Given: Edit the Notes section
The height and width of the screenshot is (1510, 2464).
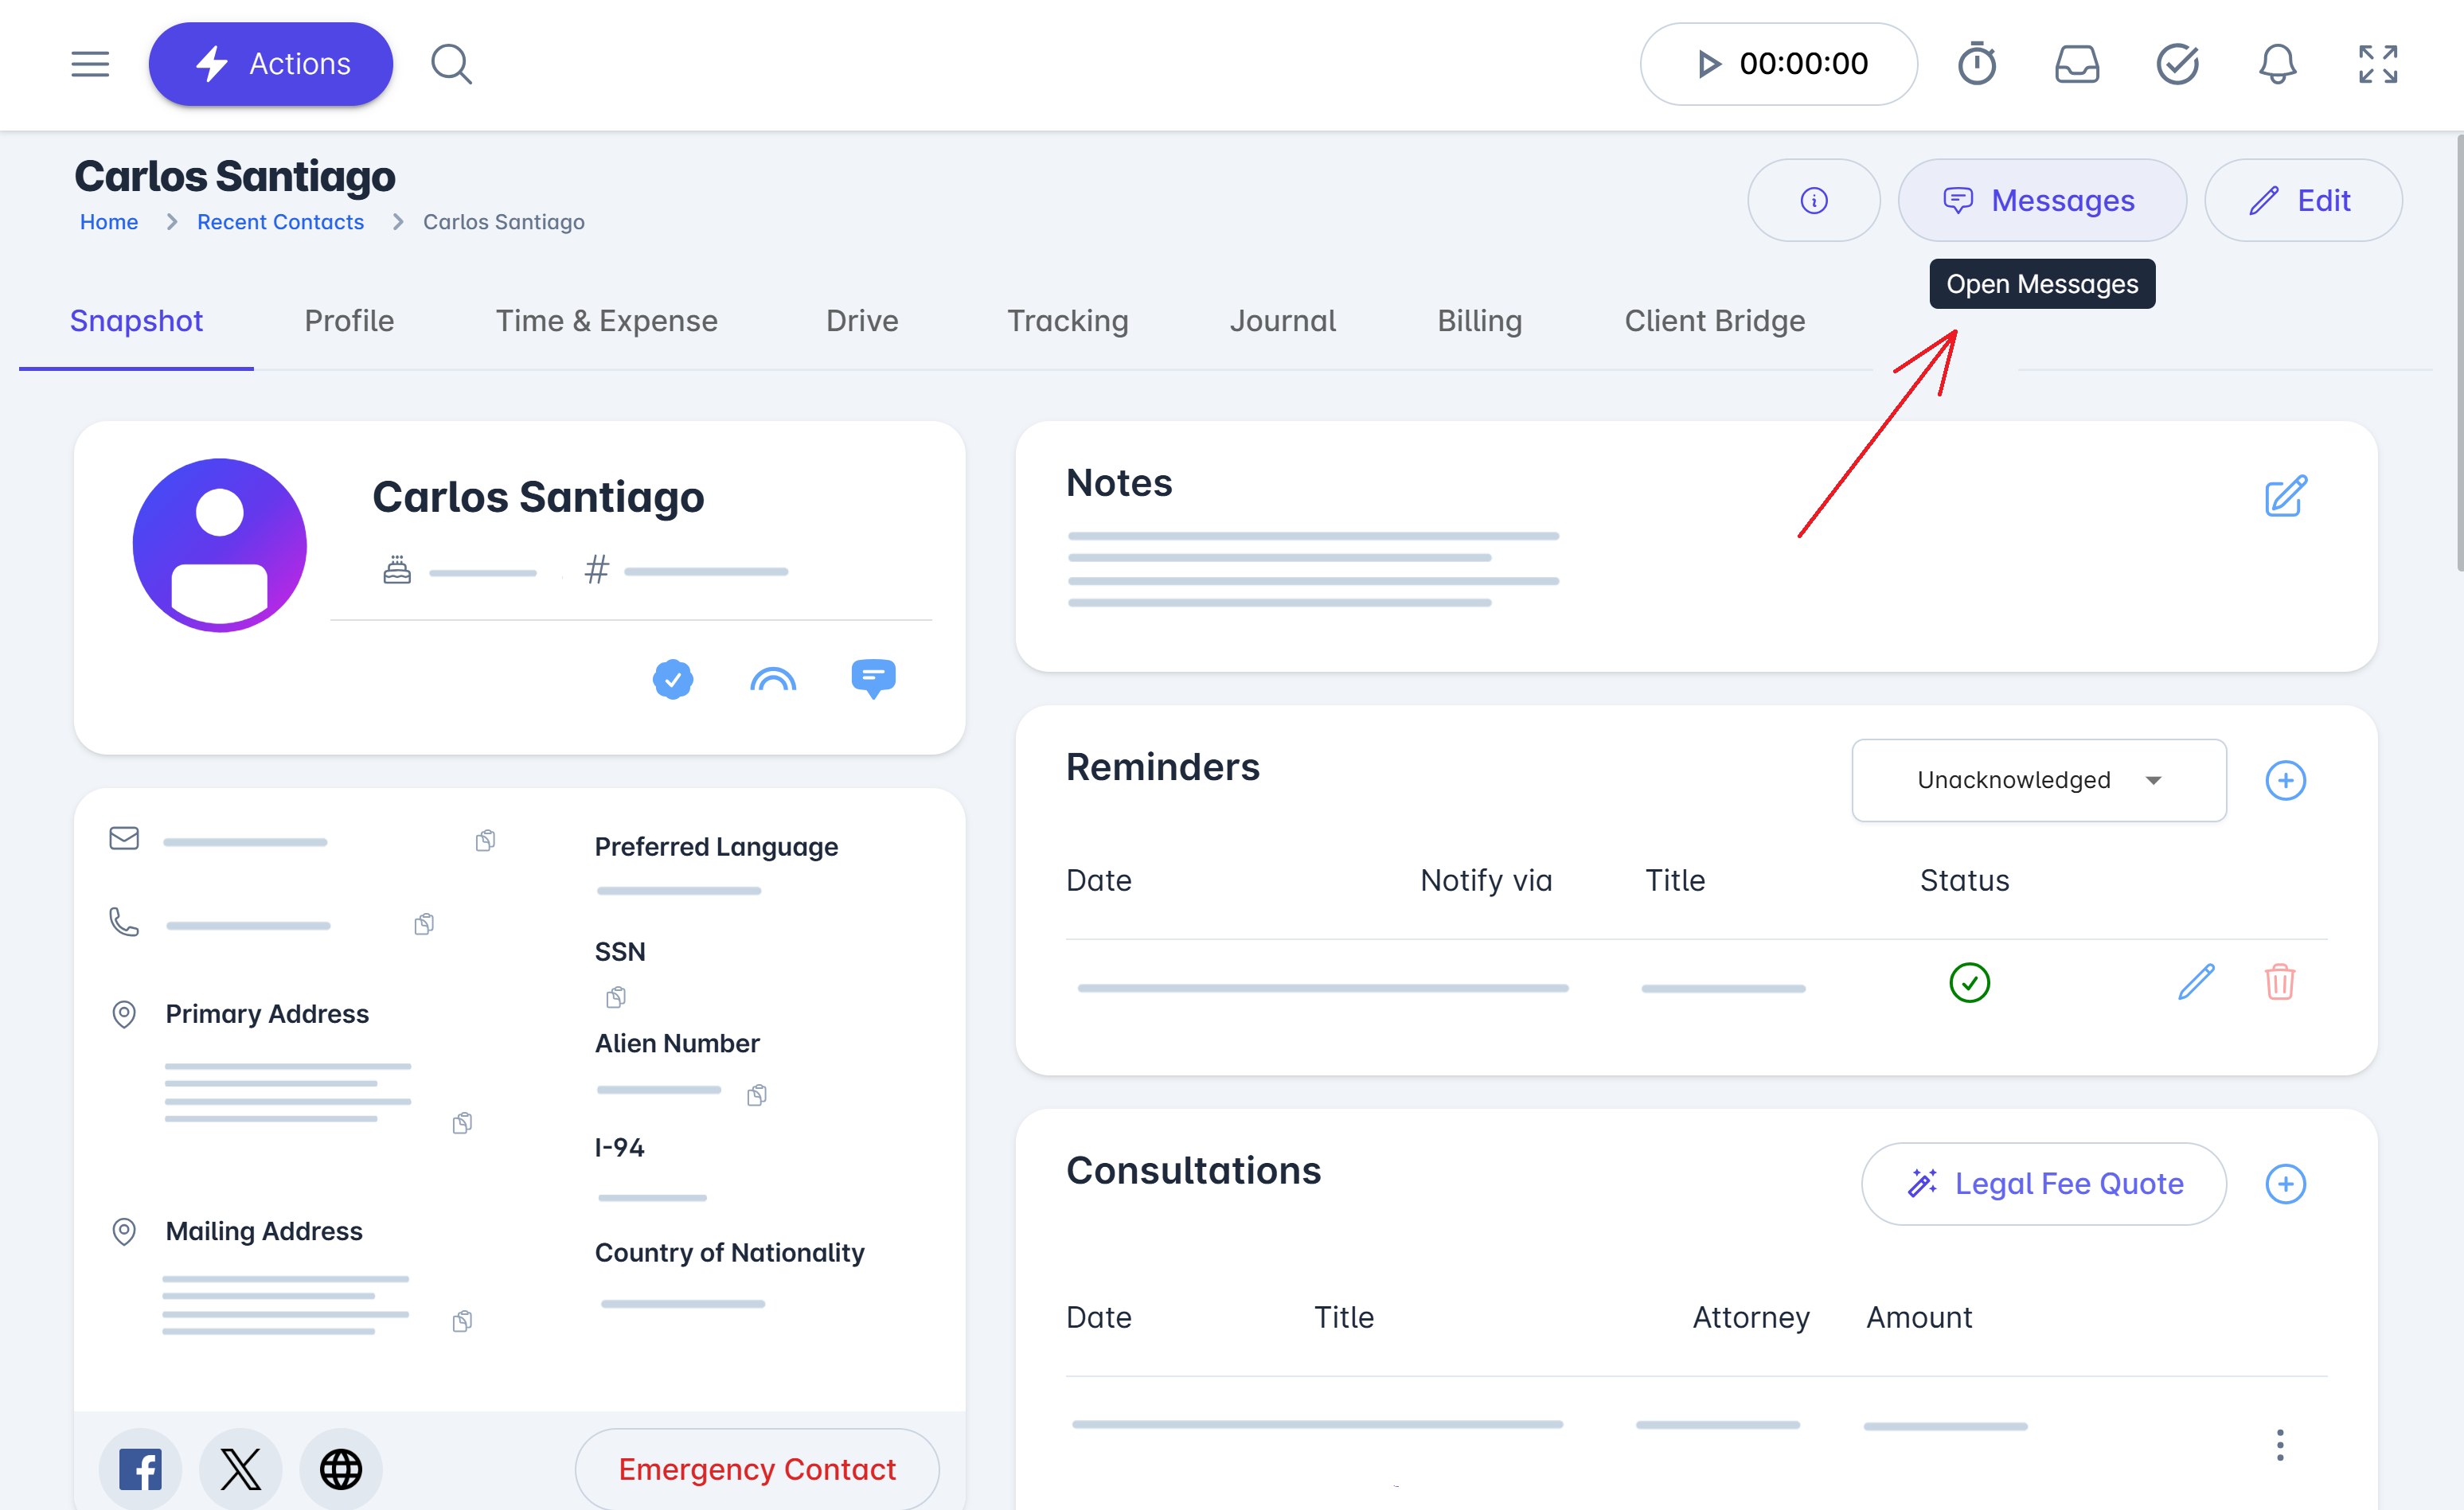Looking at the screenshot, I should pyautogui.click(x=2285, y=496).
